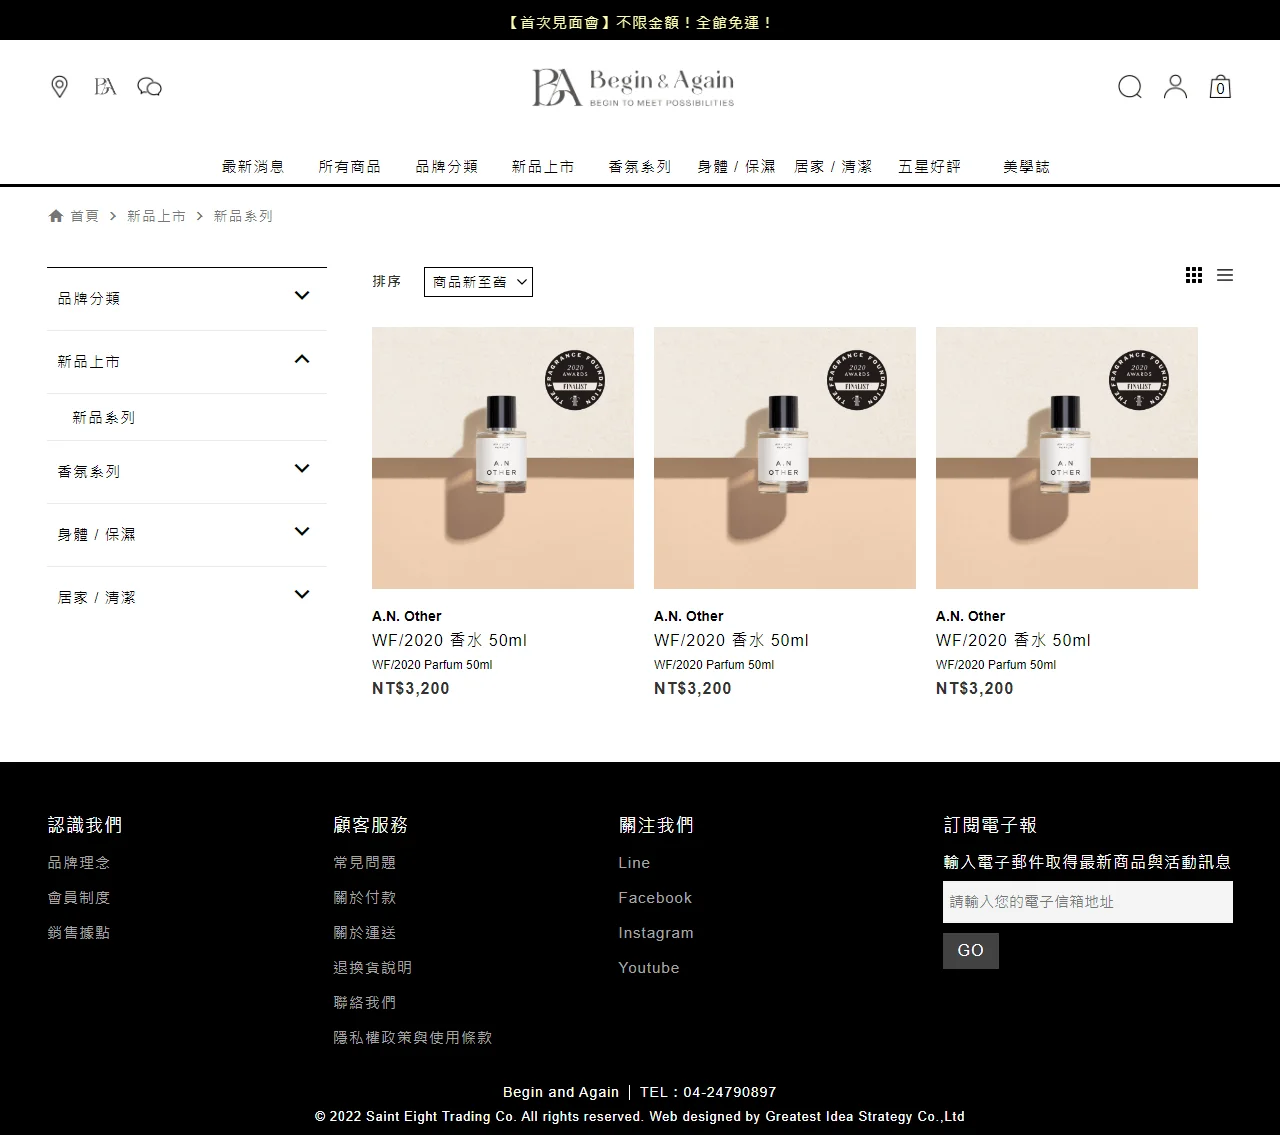
Task: Open the member account icon
Action: point(1175,87)
